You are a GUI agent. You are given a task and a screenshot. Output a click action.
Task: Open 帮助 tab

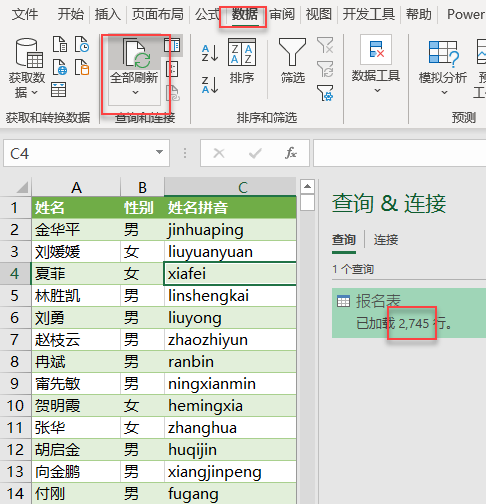point(419,15)
